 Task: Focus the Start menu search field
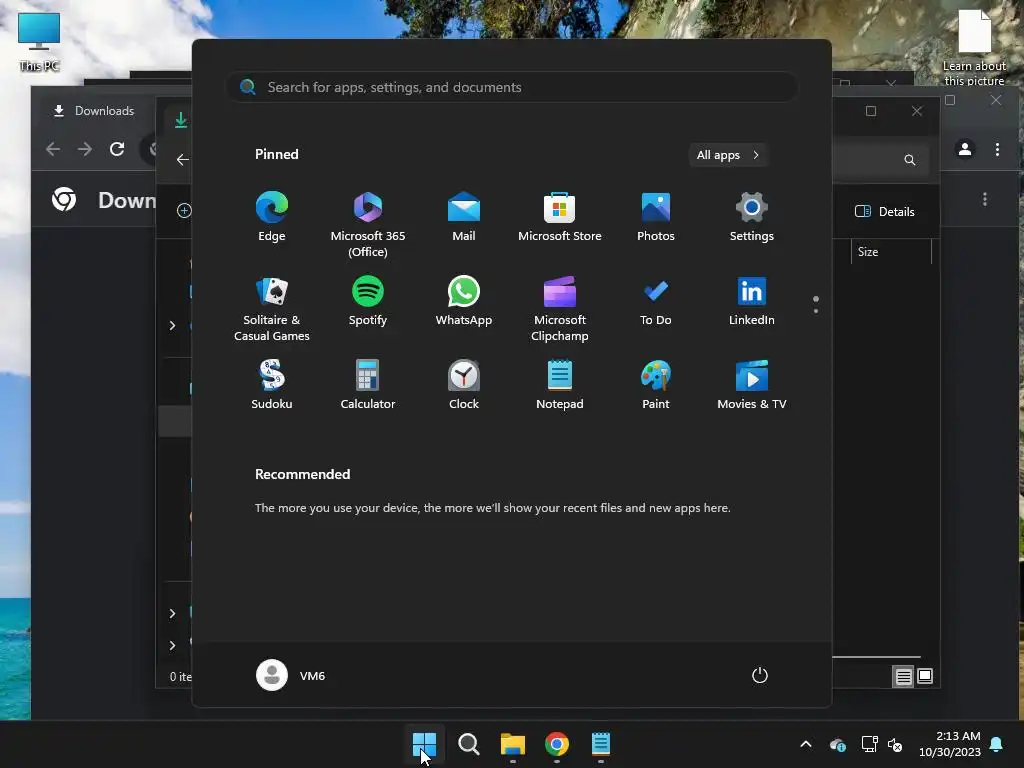512,87
